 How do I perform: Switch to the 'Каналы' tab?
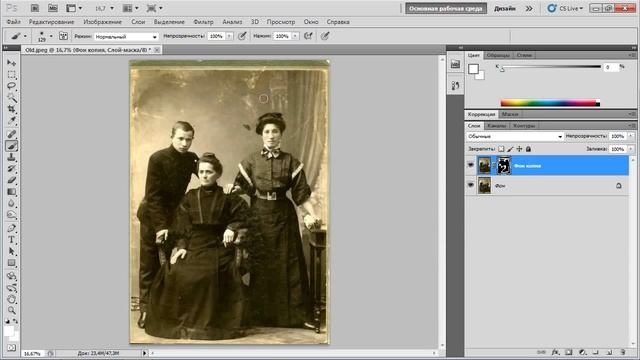(497, 125)
